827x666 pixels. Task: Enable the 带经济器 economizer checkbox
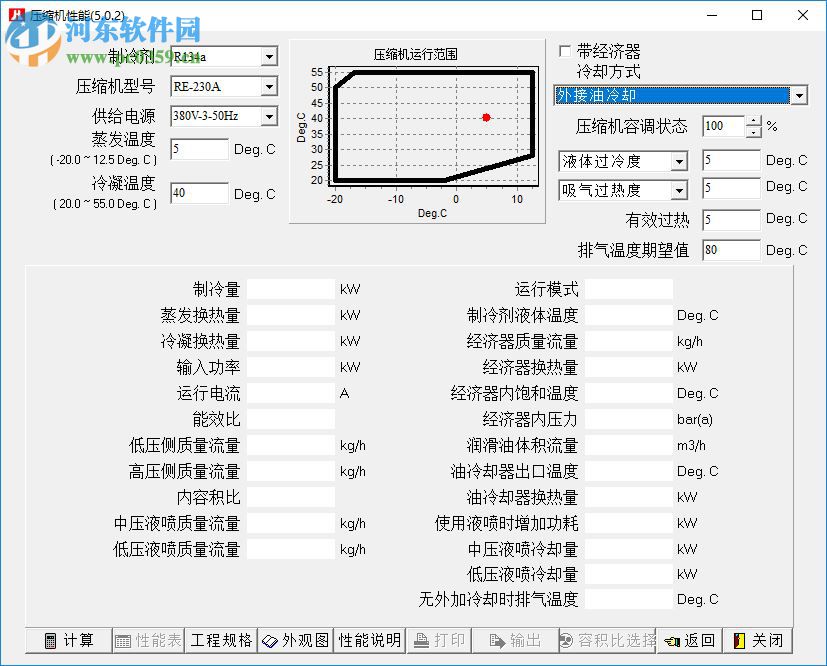pyautogui.click(x=565, y=50)
